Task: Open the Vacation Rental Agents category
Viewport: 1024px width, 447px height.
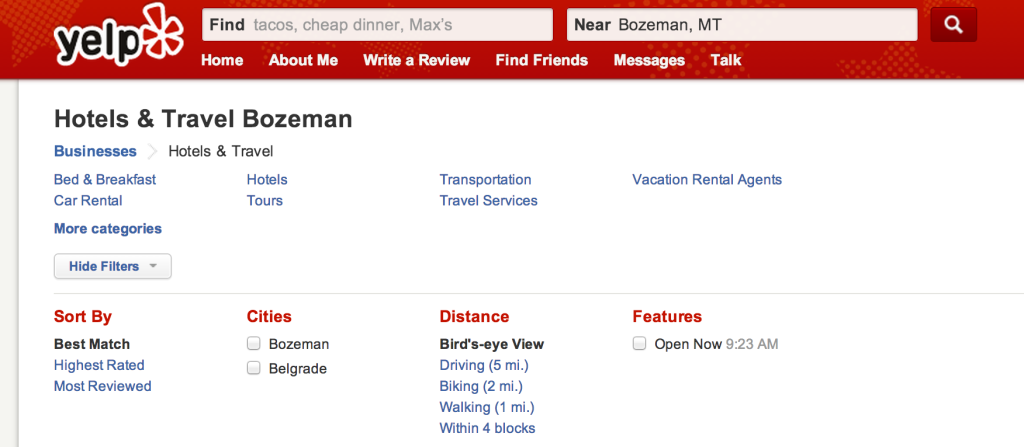Action: (707, 179)
